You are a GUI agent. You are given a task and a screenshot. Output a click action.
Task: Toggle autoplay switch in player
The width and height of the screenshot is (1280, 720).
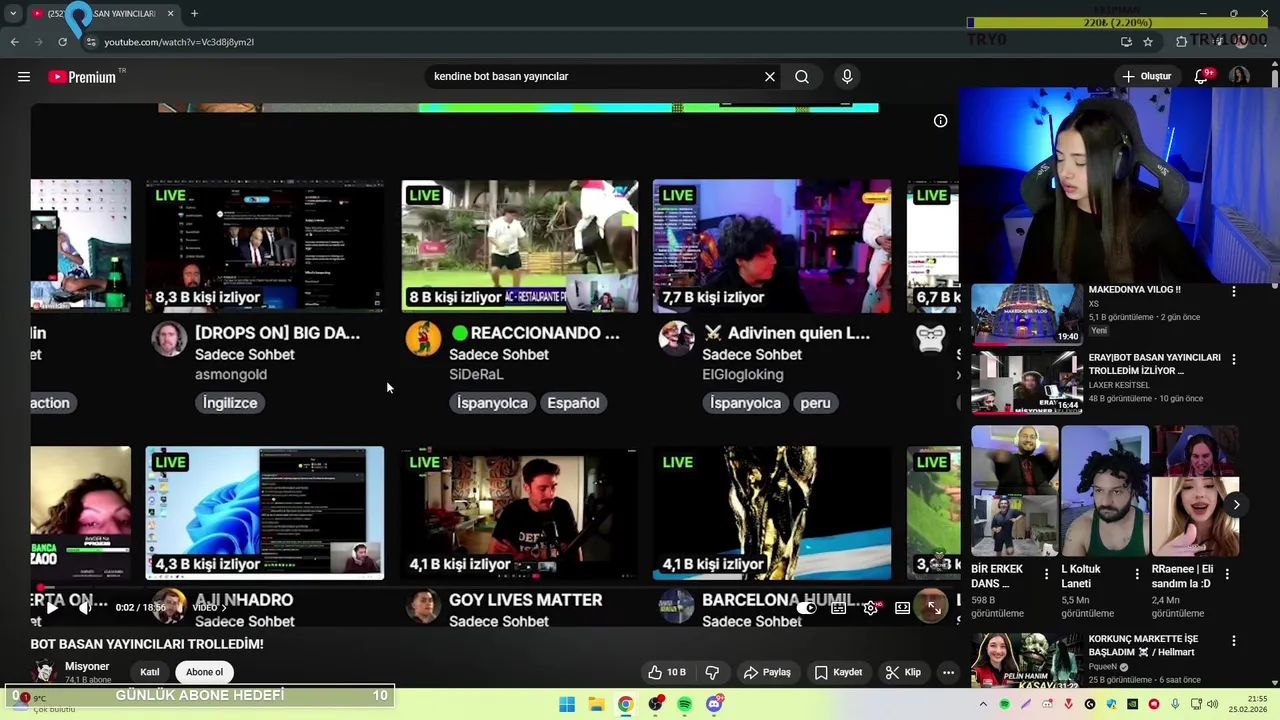[x=807, y=607]
